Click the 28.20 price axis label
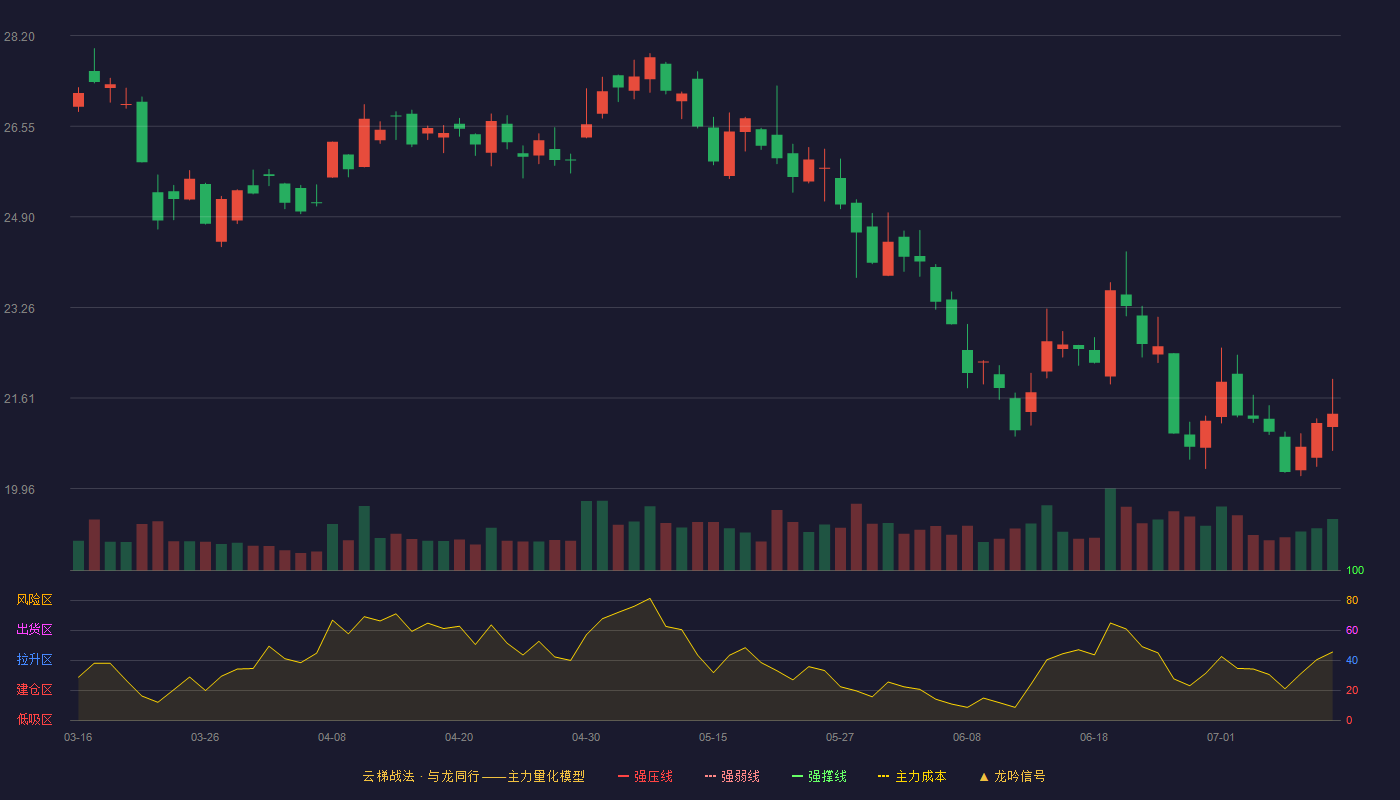Screen dimensions: 1400x800 pyautogui.click(x=19, y=37)
